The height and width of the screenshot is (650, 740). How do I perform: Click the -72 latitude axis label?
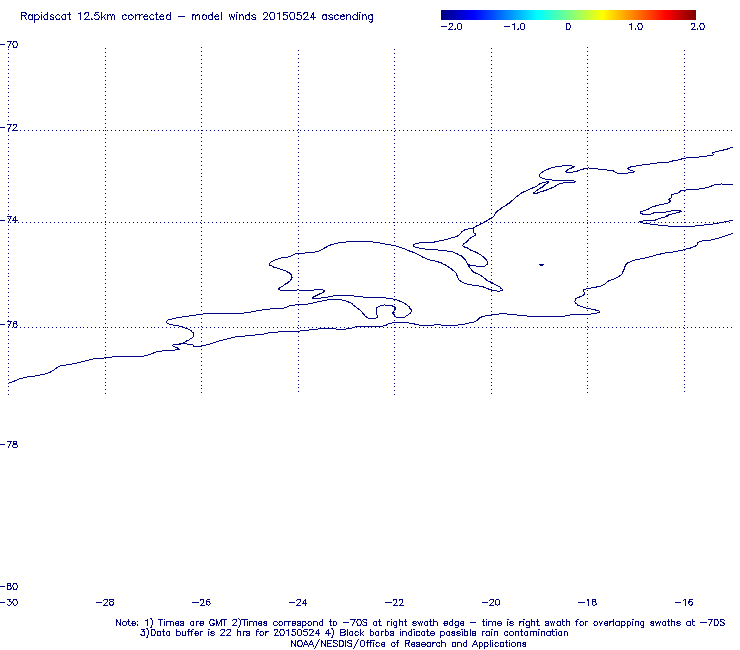pos(9,128)
